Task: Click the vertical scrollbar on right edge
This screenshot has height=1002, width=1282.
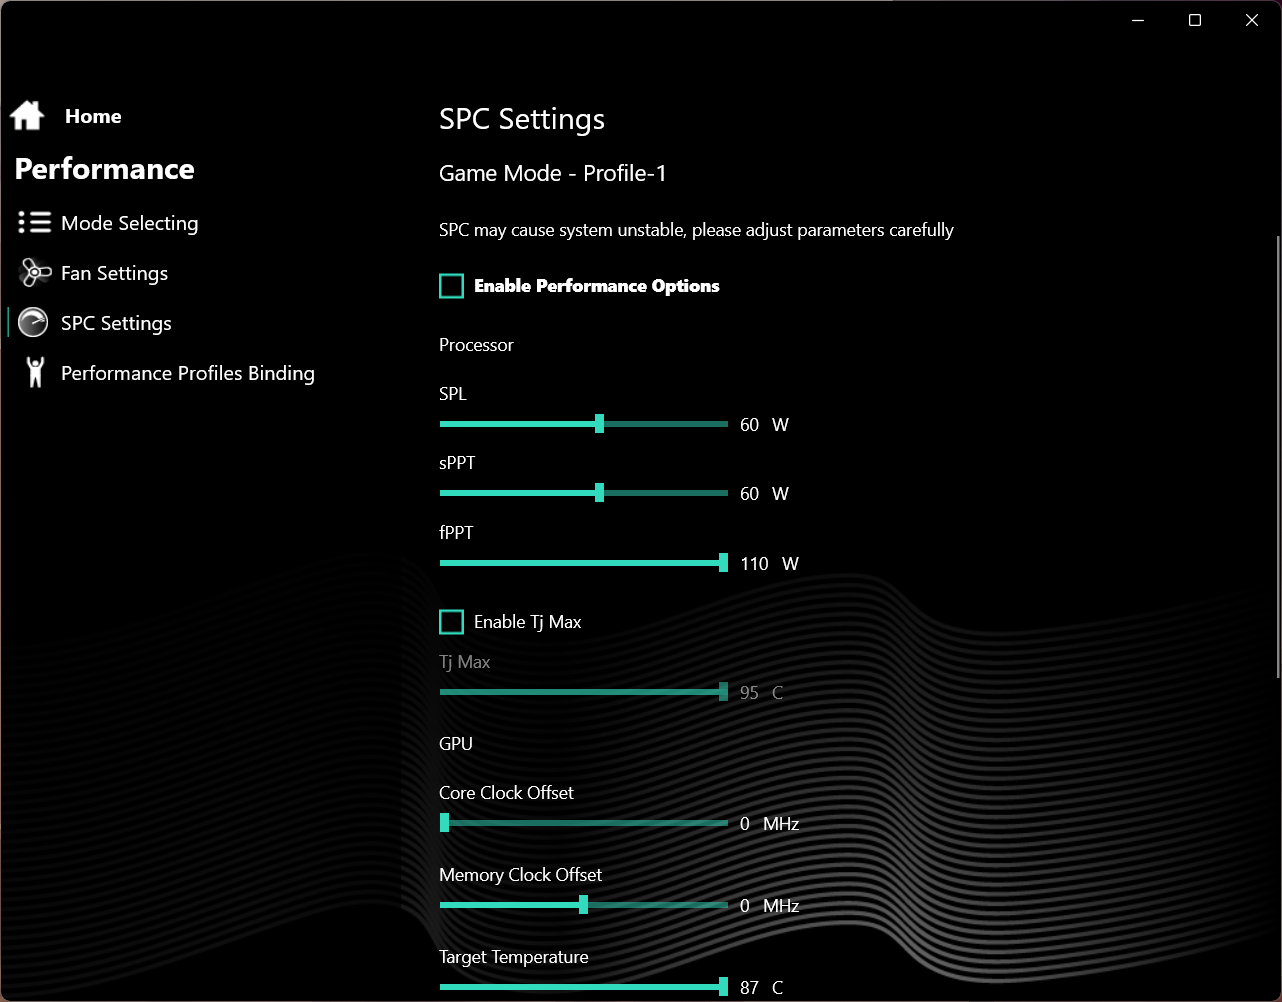Action: pos(1277,455)
